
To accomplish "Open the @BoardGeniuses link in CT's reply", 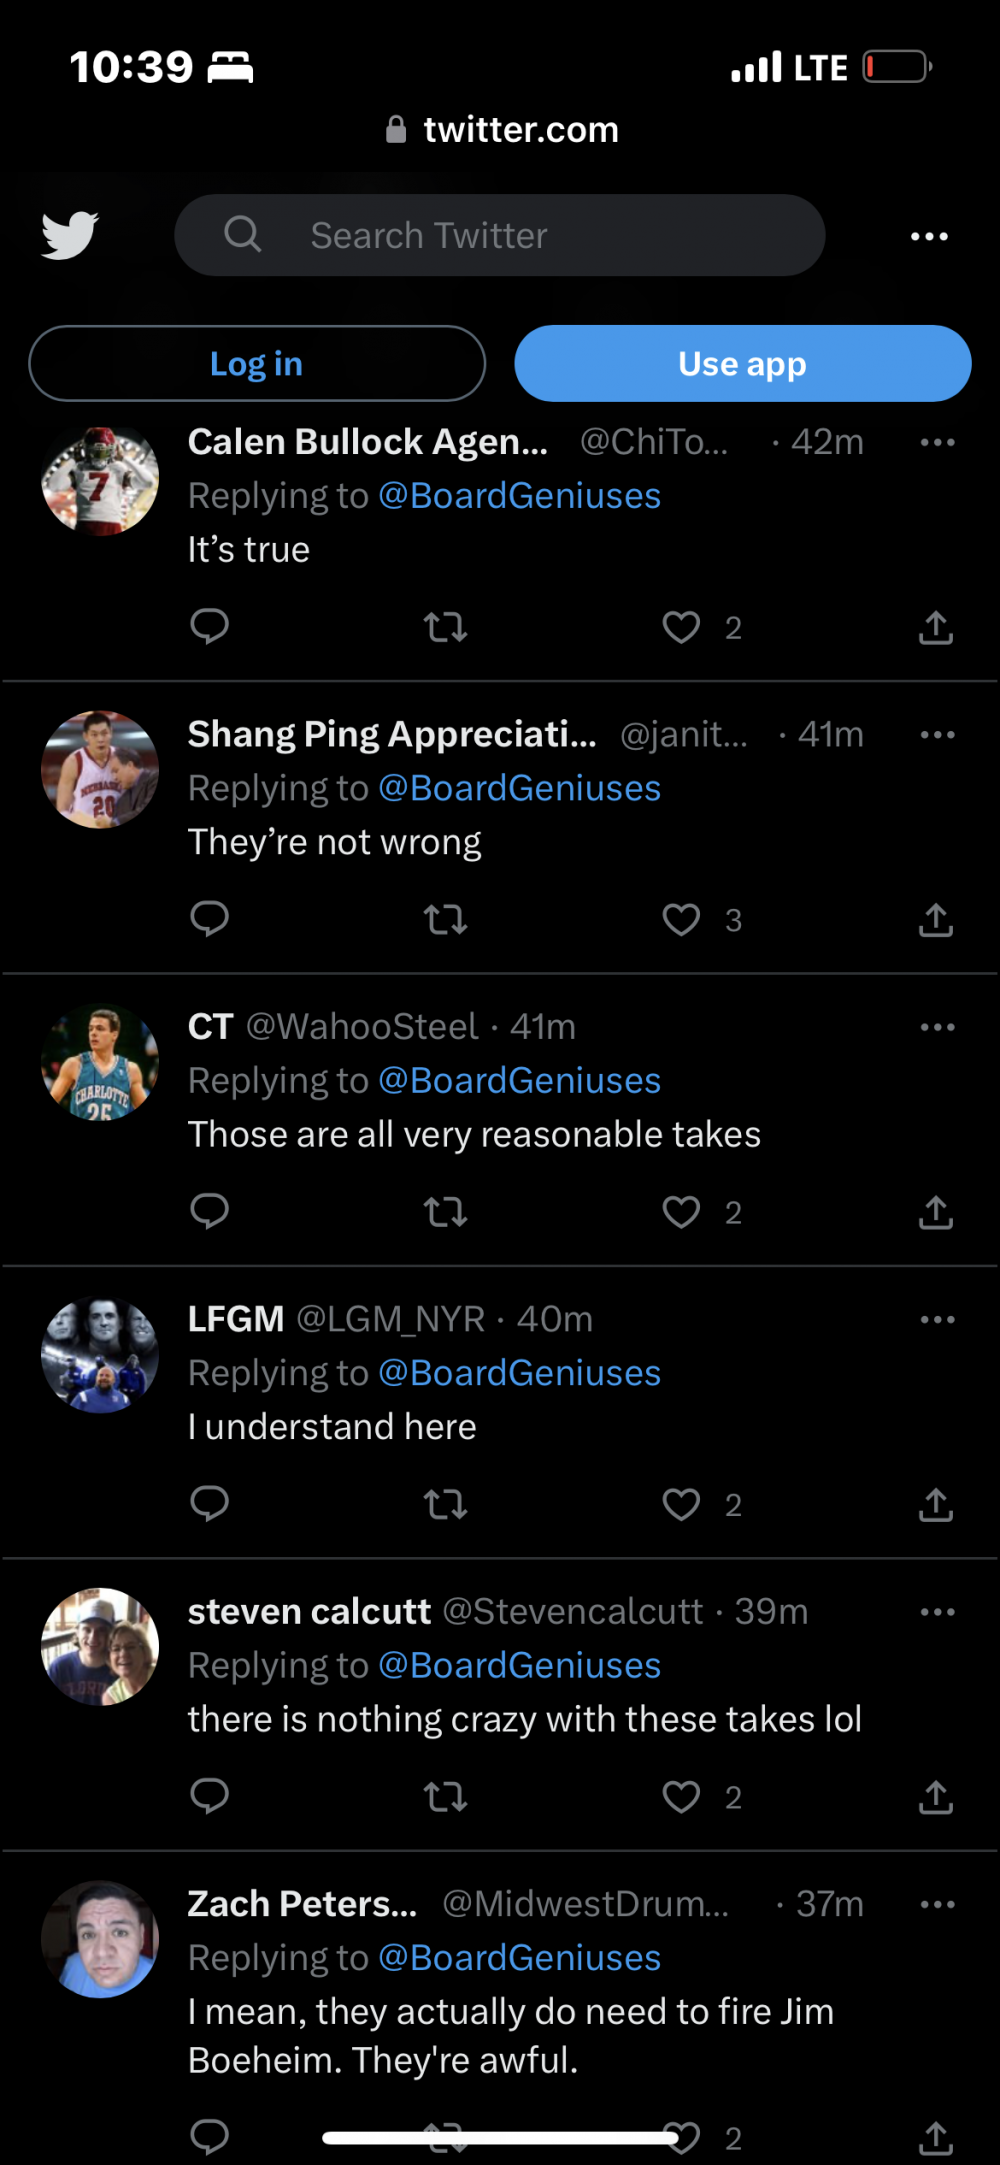I will coord(520,1081).
